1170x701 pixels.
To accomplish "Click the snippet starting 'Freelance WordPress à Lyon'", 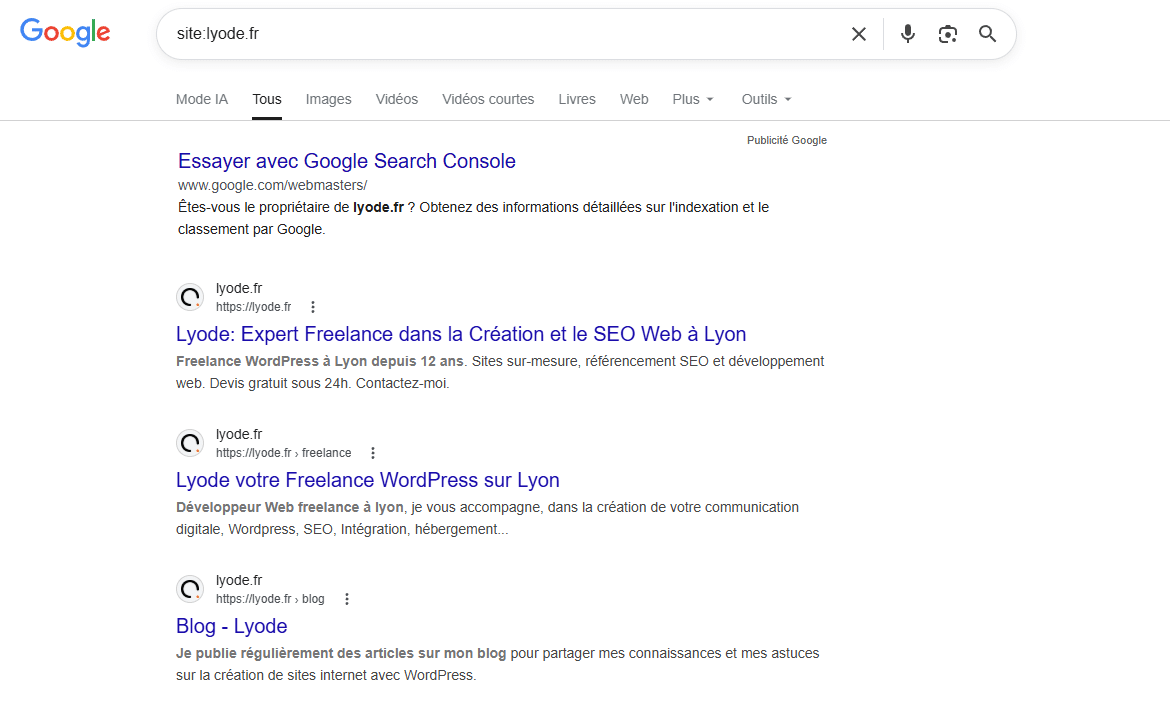I will tap(500, 372).
